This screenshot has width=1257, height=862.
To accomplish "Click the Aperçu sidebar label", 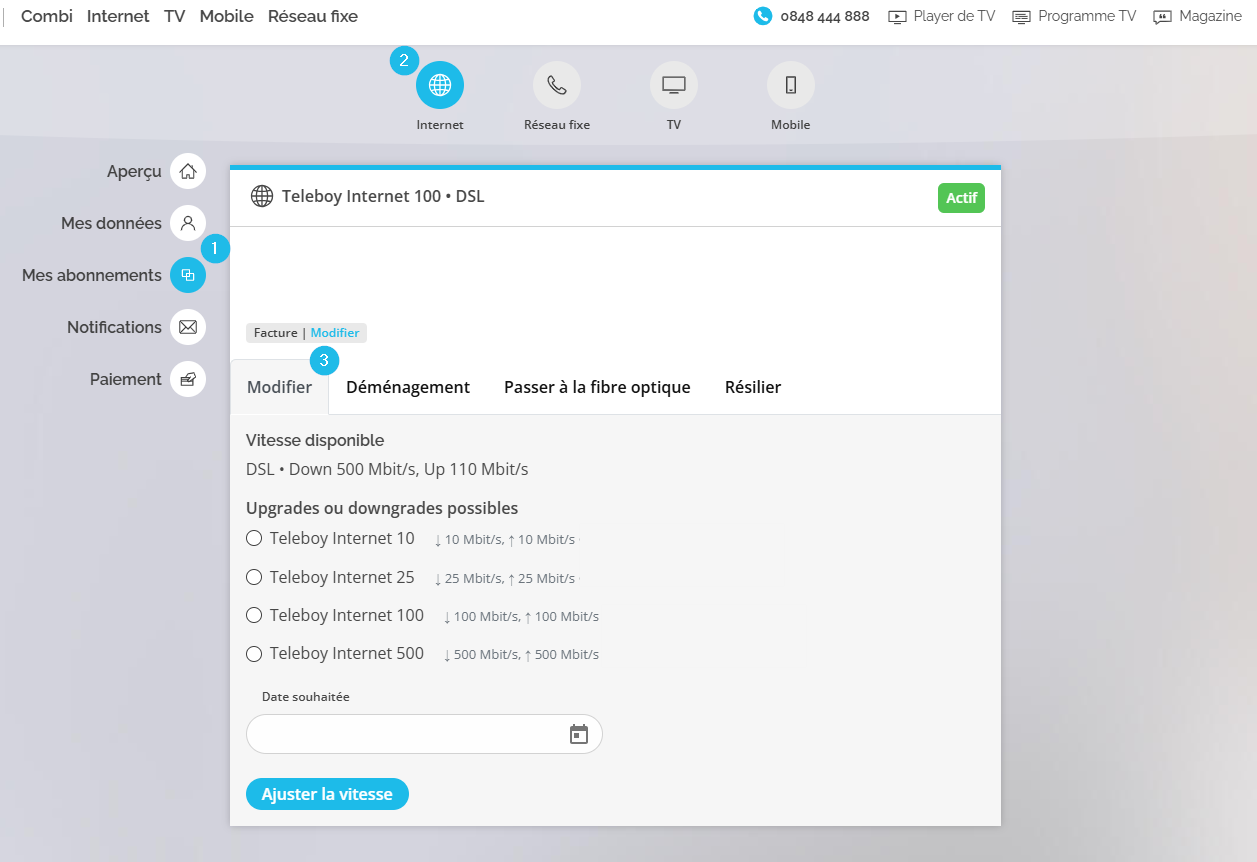I will [134, 171].
